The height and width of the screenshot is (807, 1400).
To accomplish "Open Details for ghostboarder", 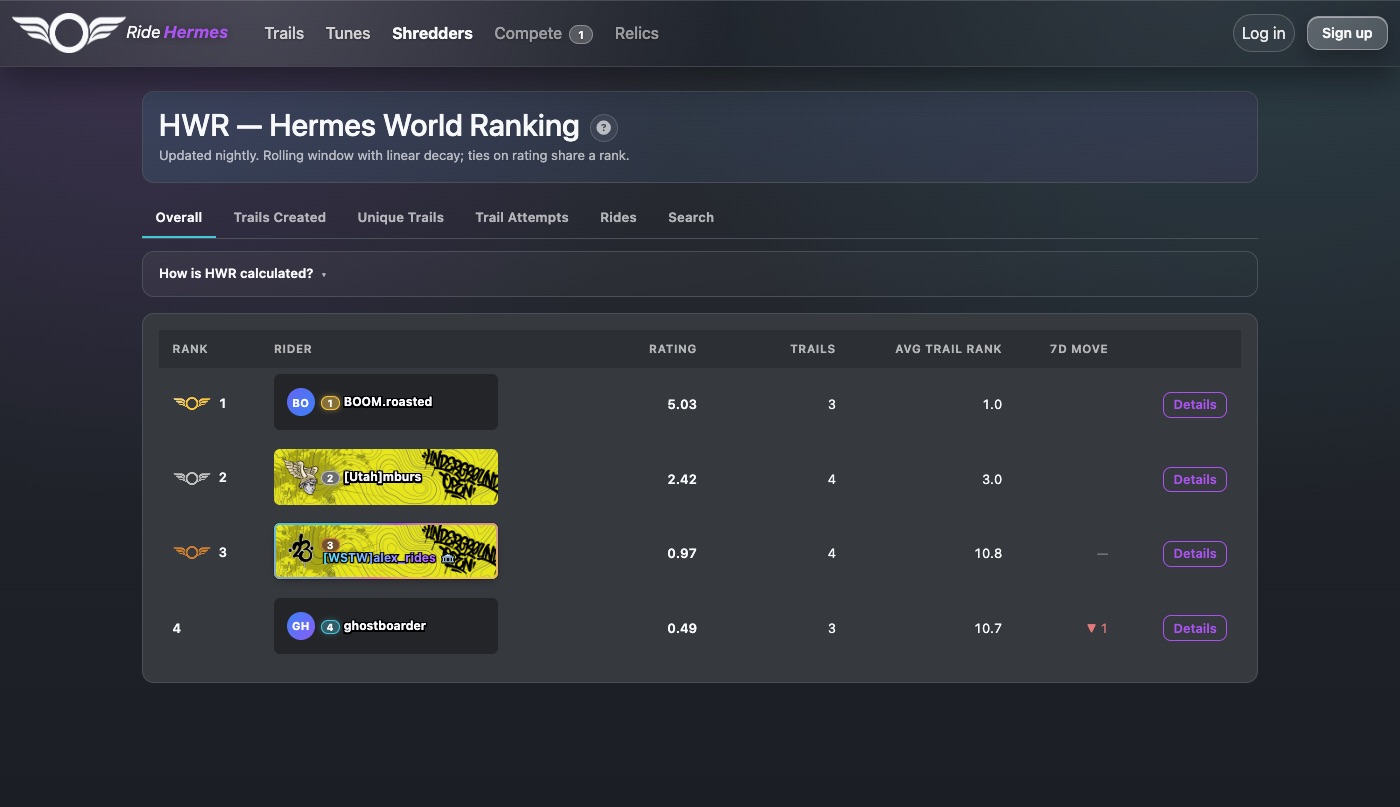I will tap(1195, 629).
